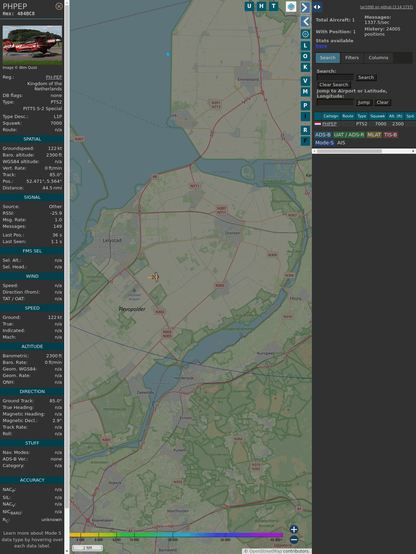Image resolution: width=416 pixels, height=554 pixels.
Task: Click the blue dot marker on water
Action: click(x=168, y=54)
